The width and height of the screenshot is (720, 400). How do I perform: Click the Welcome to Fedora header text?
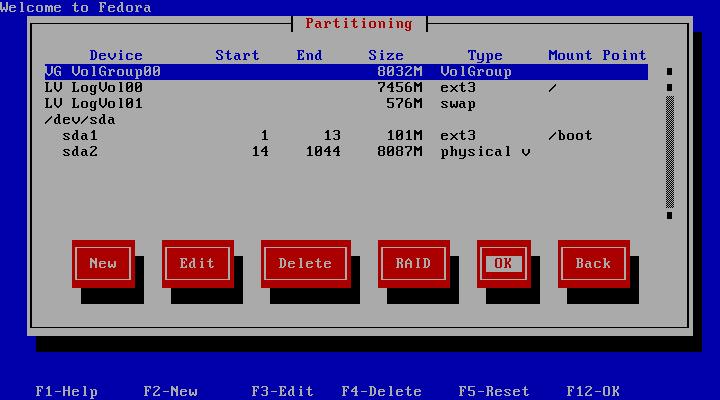coord(76,7)
